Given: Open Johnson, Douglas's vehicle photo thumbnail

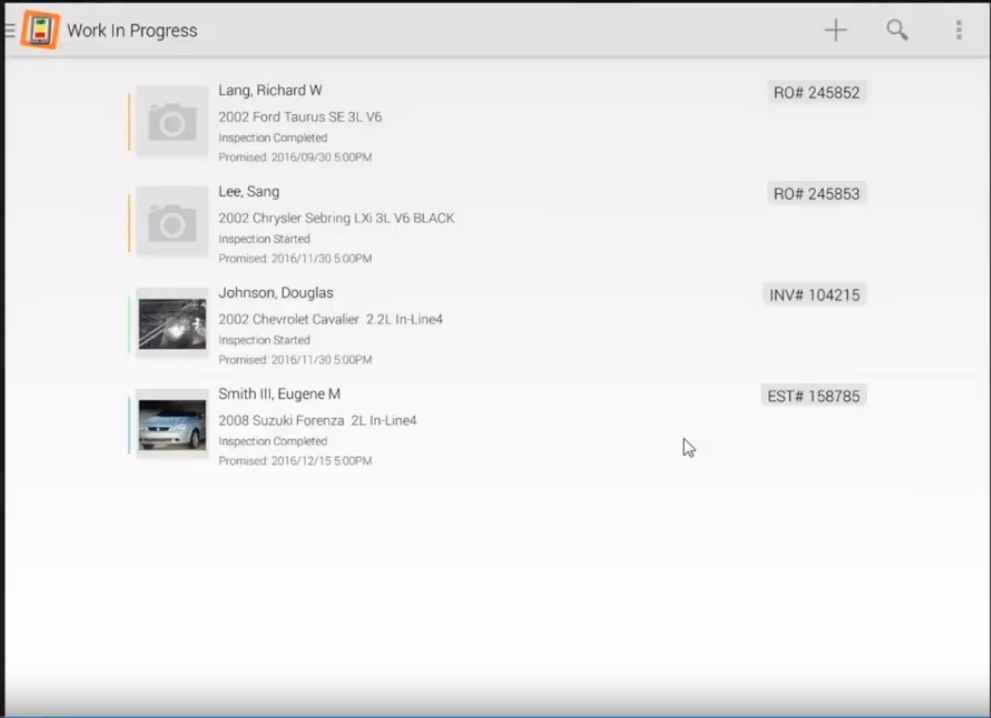Looking at the screenshot, I should coord(170,322).
